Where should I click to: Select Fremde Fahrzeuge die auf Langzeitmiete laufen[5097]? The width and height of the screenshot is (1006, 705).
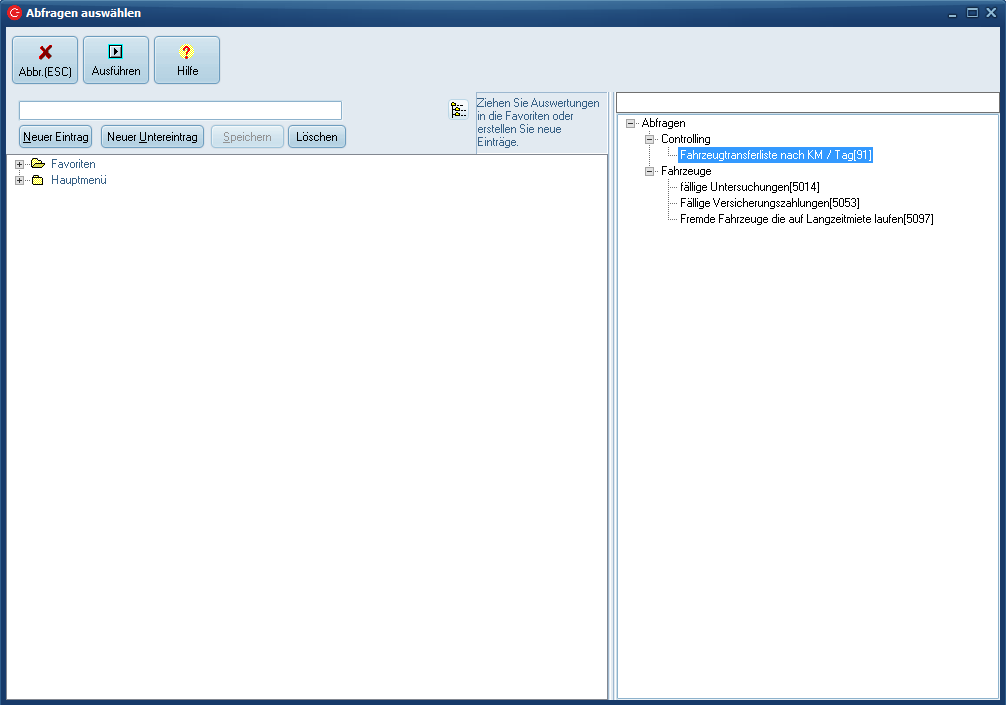[806, 219]
